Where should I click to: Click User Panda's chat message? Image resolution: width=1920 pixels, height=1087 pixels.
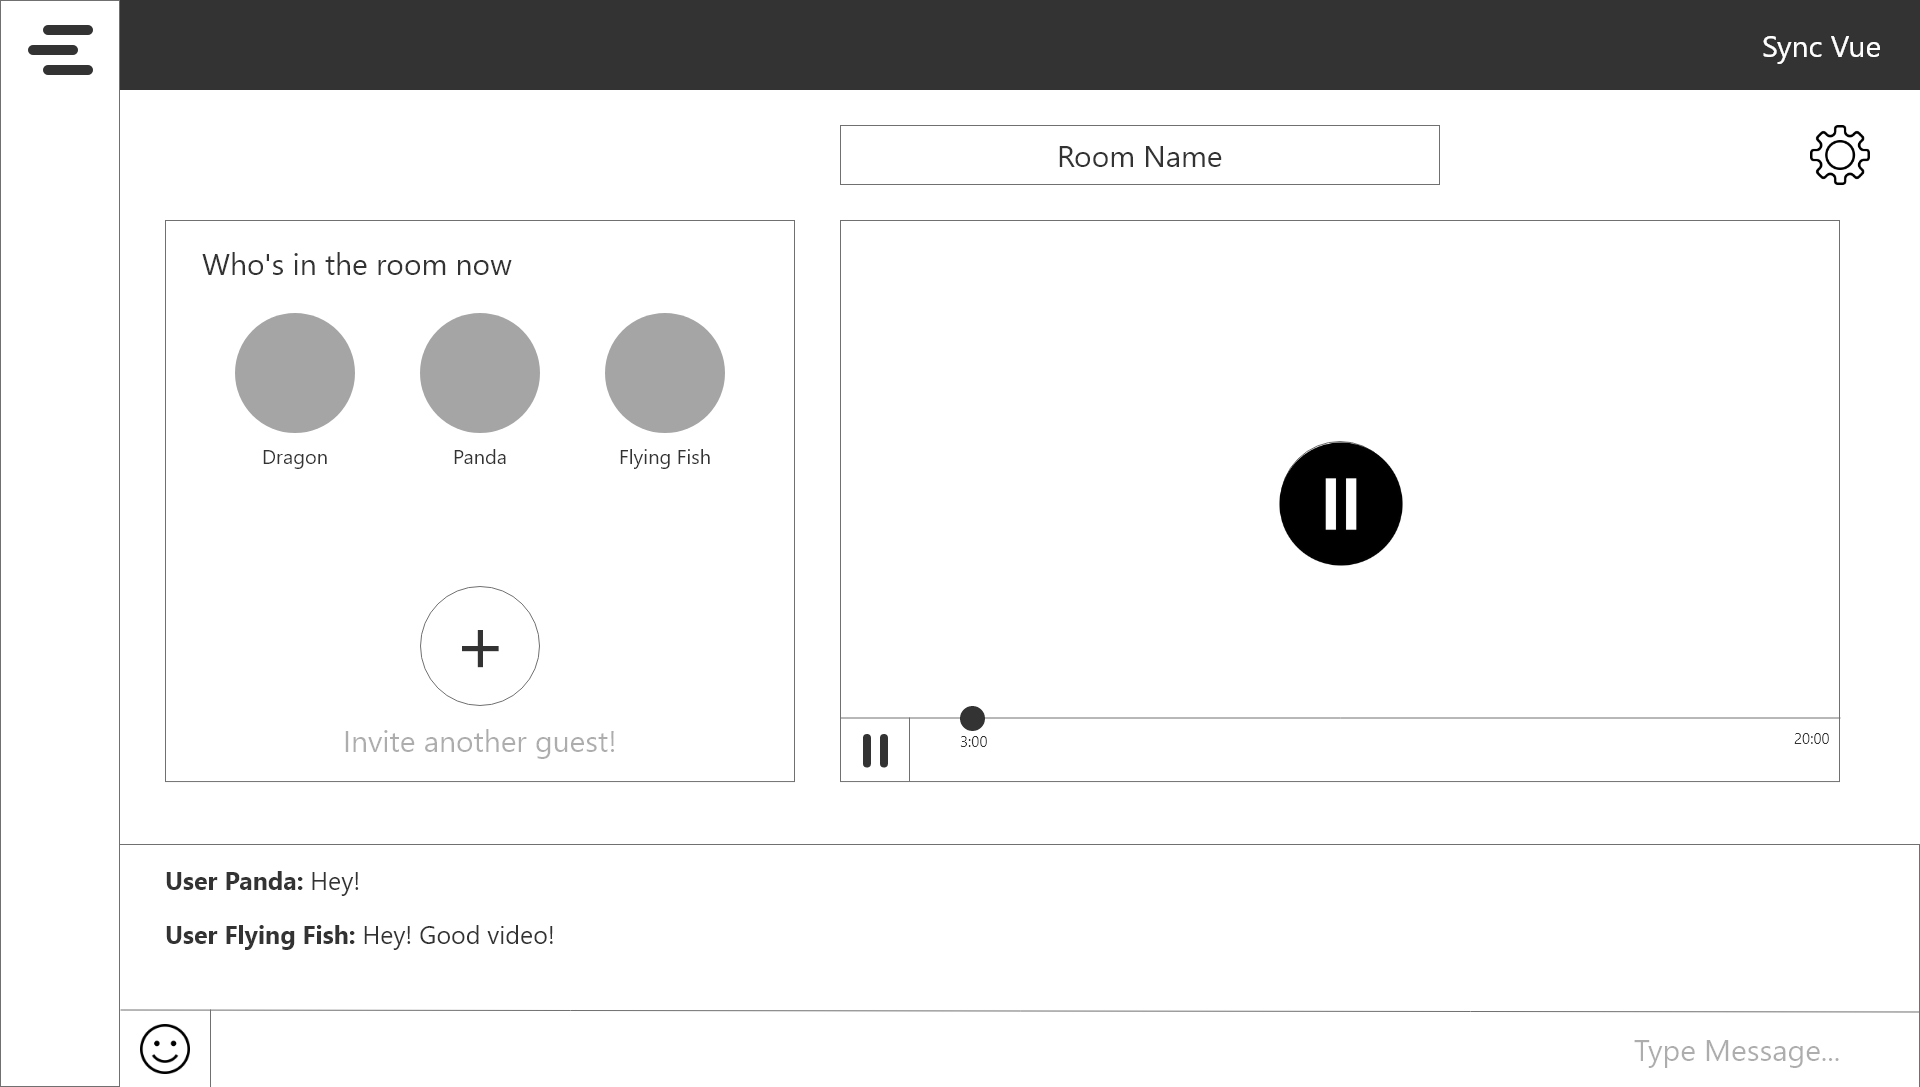point(262,881)
